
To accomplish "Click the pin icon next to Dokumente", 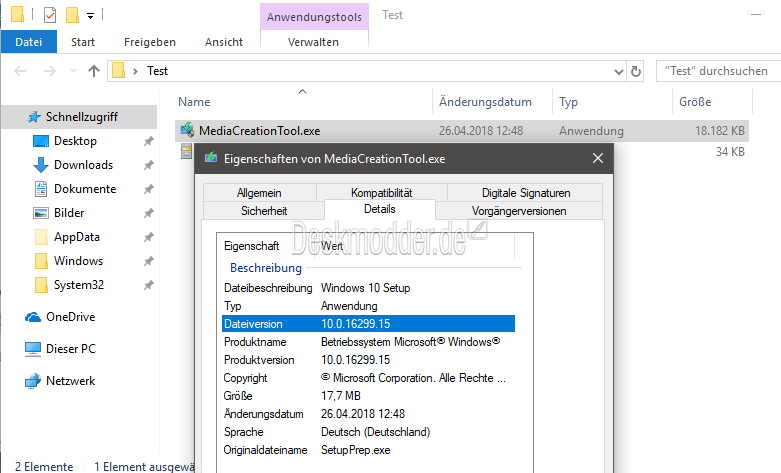I will [148, 189].
